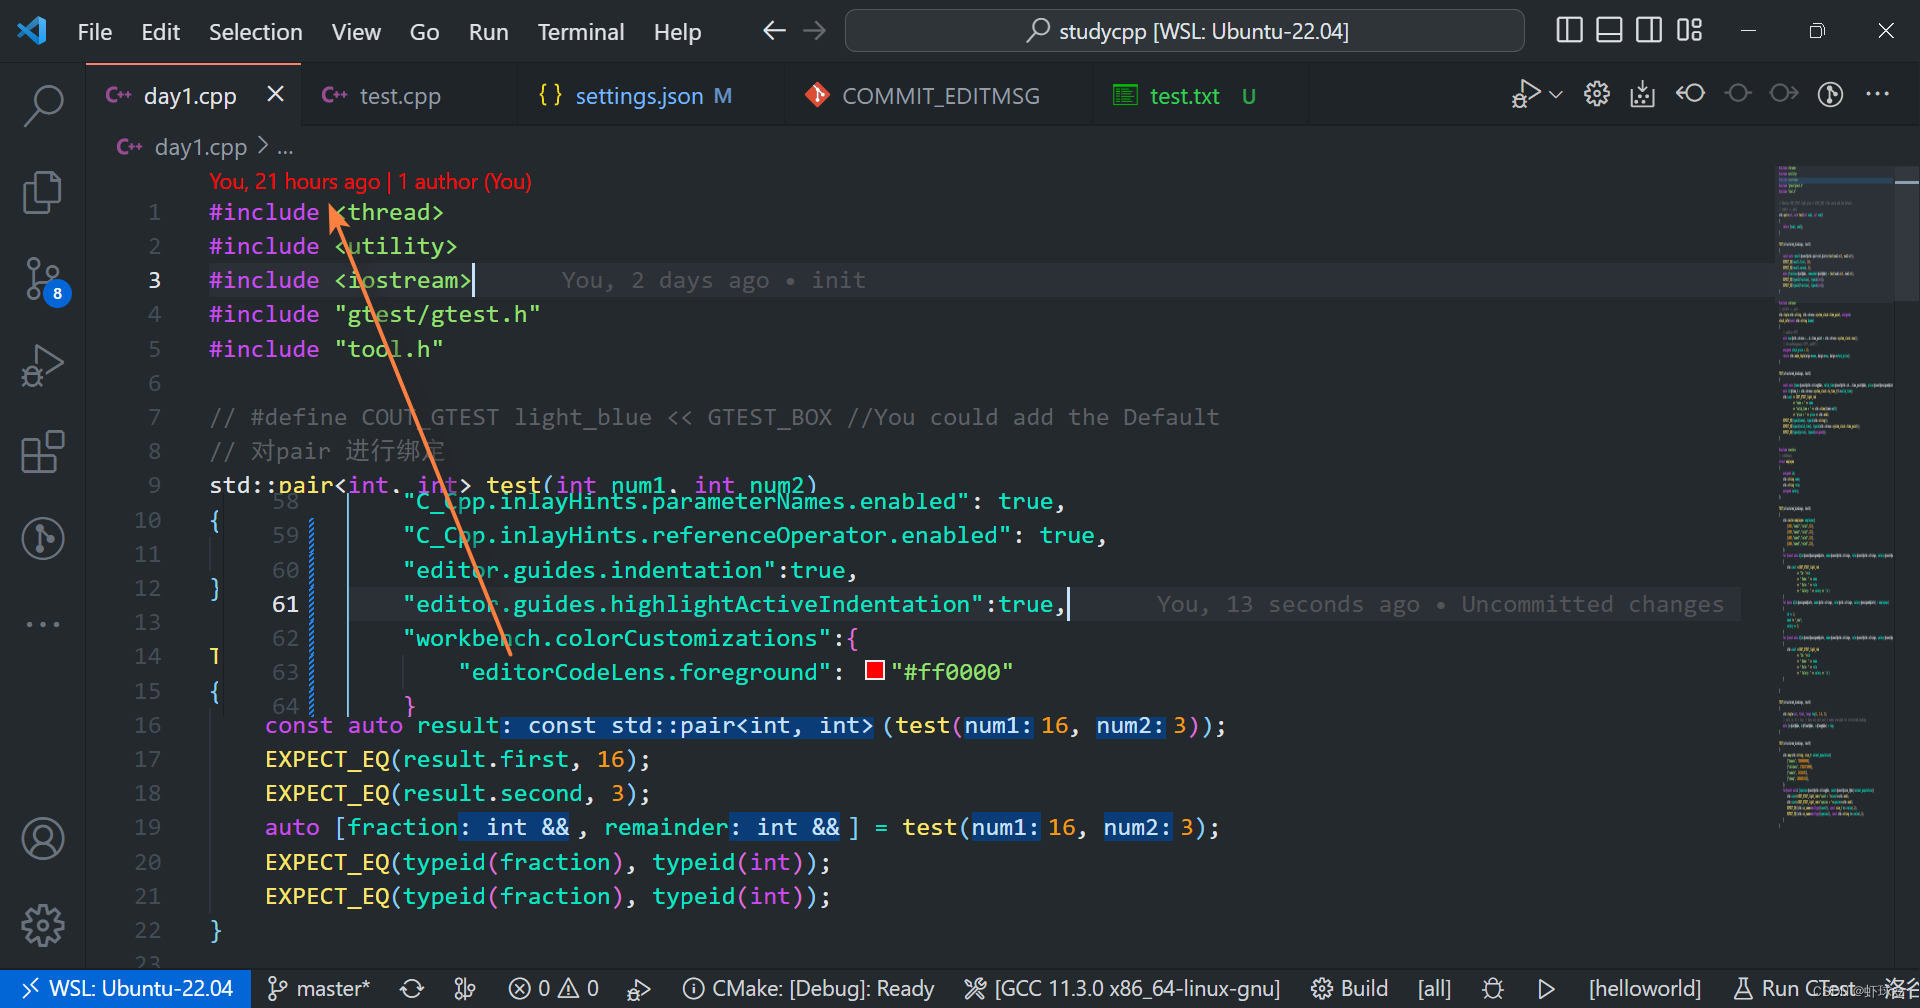
Task: Expand breadcrumb ellipsis after day1.cpp
Action: click(x=285, y=147)
